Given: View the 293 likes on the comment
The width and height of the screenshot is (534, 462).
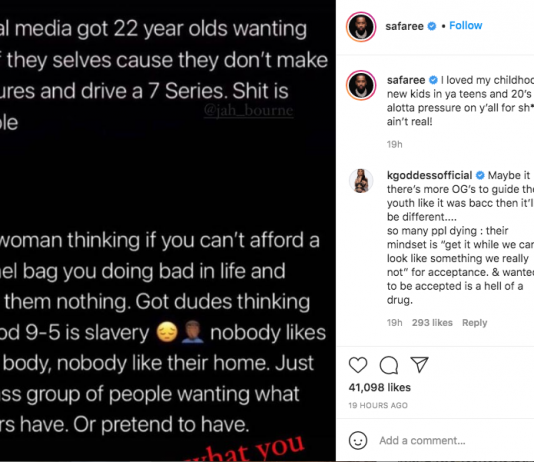Looking at the screenshot, I should (x=432, y=322).
